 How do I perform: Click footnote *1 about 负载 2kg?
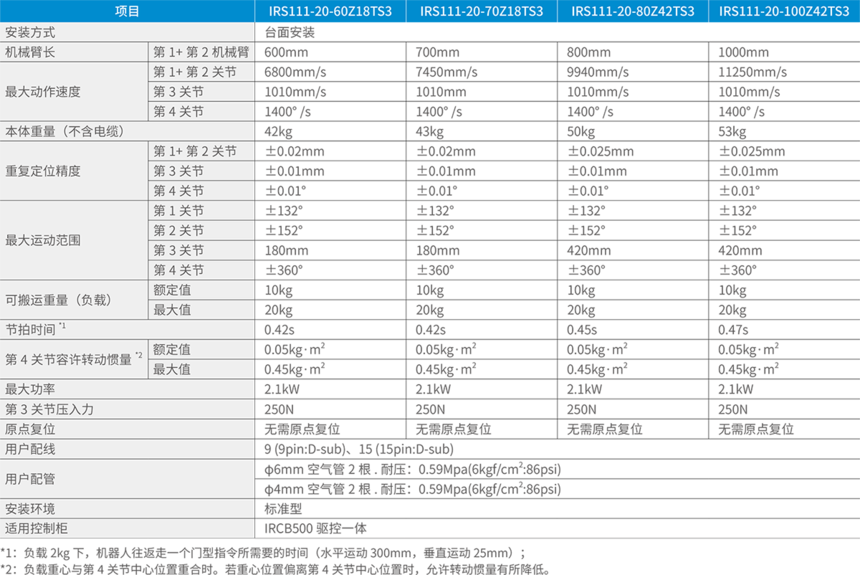coord(263,553)
